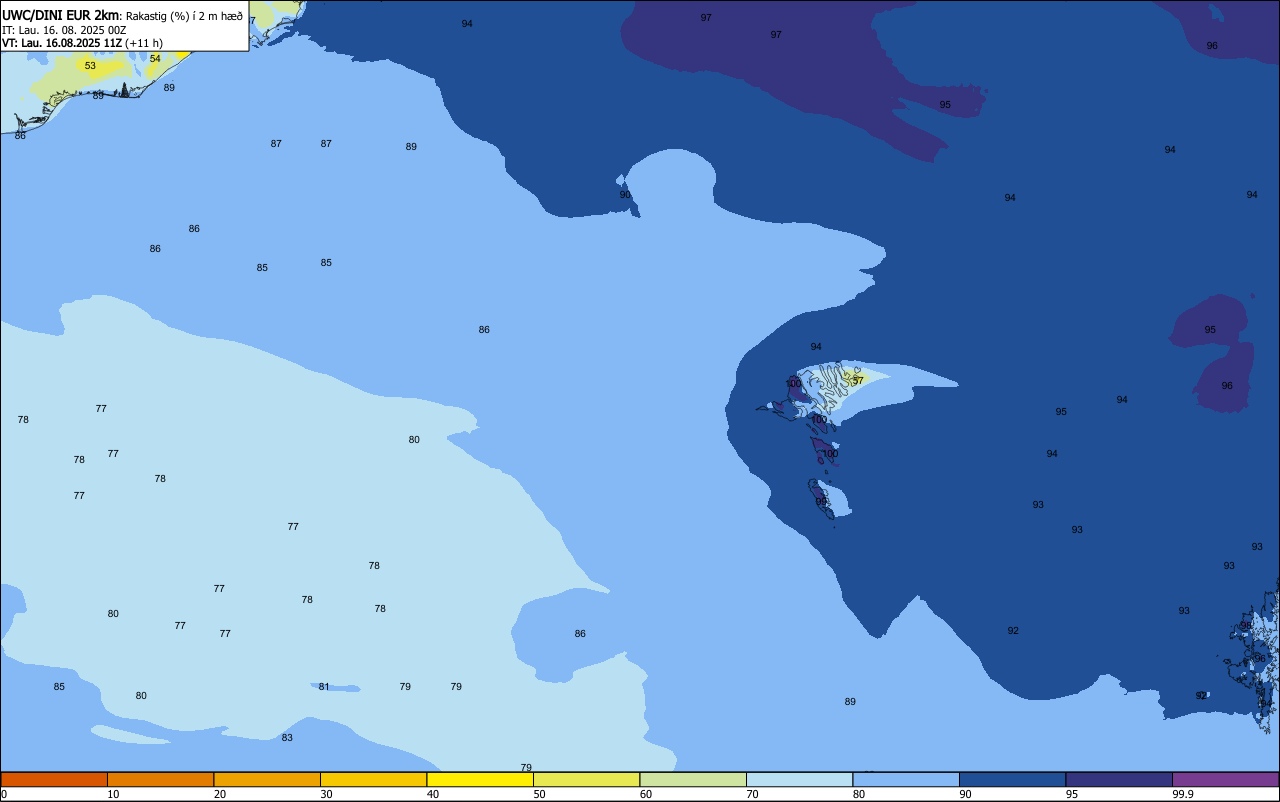Image resolution: width=1280 pixels, height=802 pixels.
Task: Click the '50' legend tick label
Action: point(540,794)
